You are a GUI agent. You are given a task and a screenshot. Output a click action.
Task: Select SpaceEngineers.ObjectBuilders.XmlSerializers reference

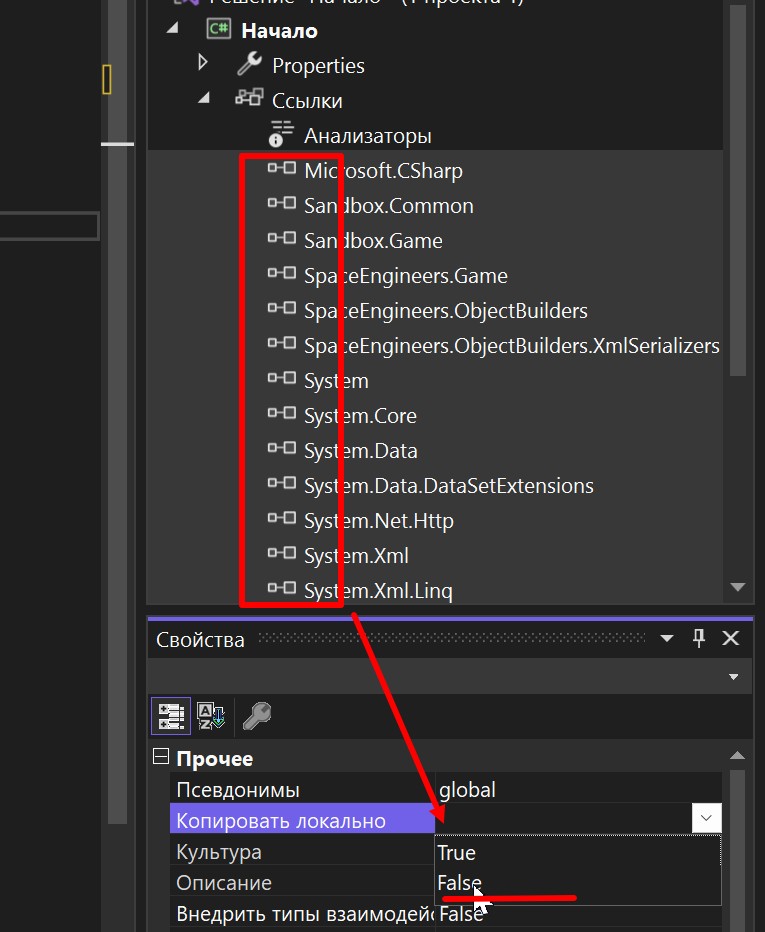pyautogui.click(x=512, y=346)
